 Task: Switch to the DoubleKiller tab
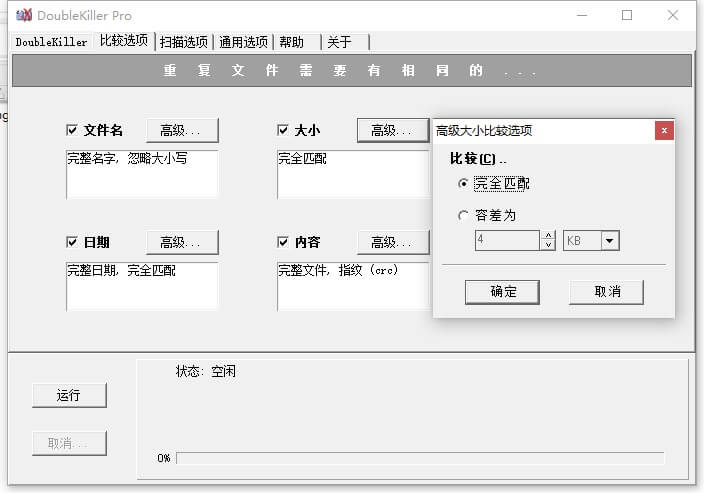(x=51, y=42)
